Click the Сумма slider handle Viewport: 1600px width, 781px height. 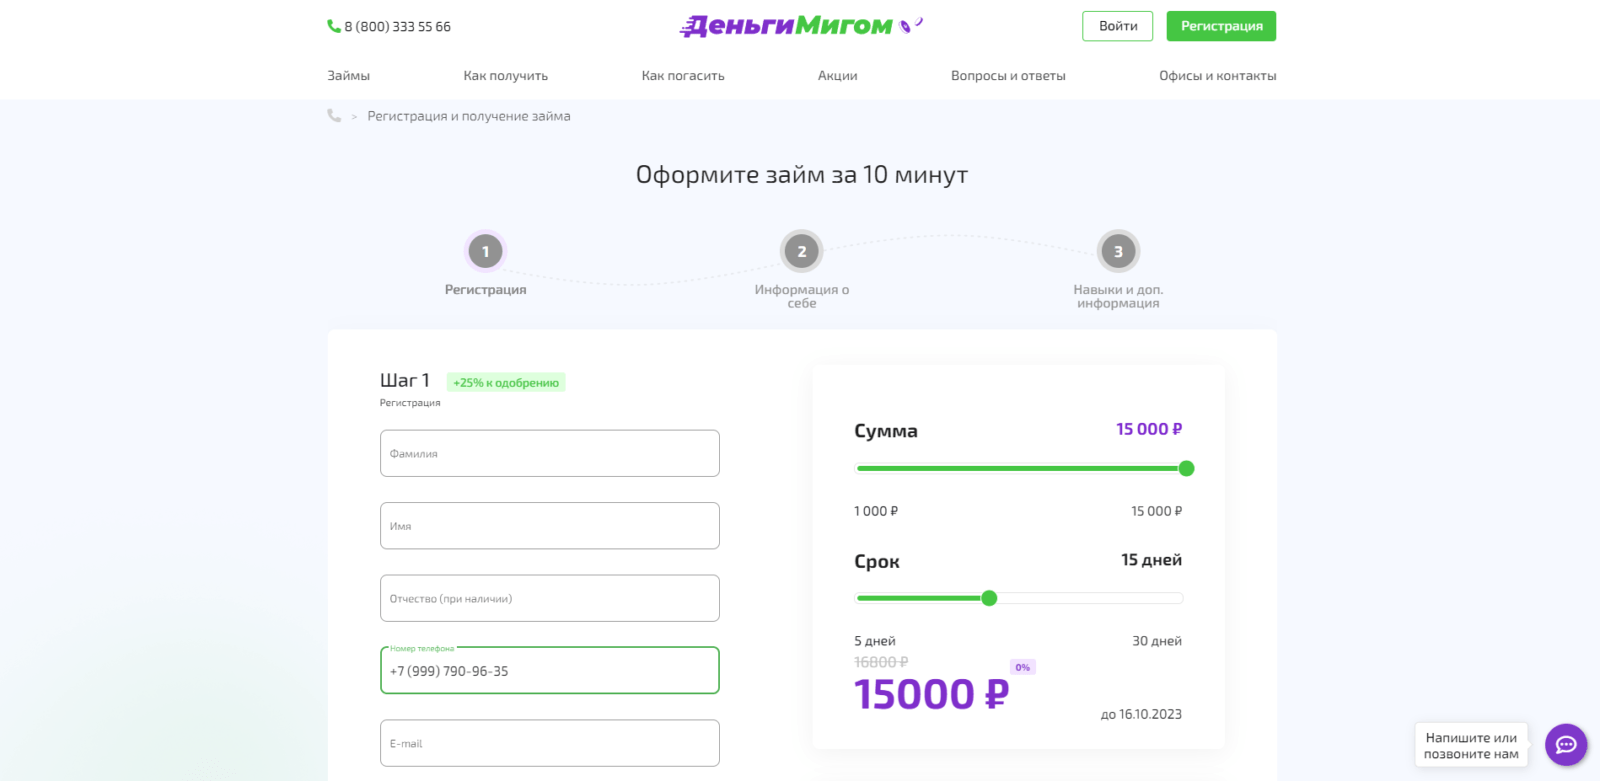(1187, 468)
